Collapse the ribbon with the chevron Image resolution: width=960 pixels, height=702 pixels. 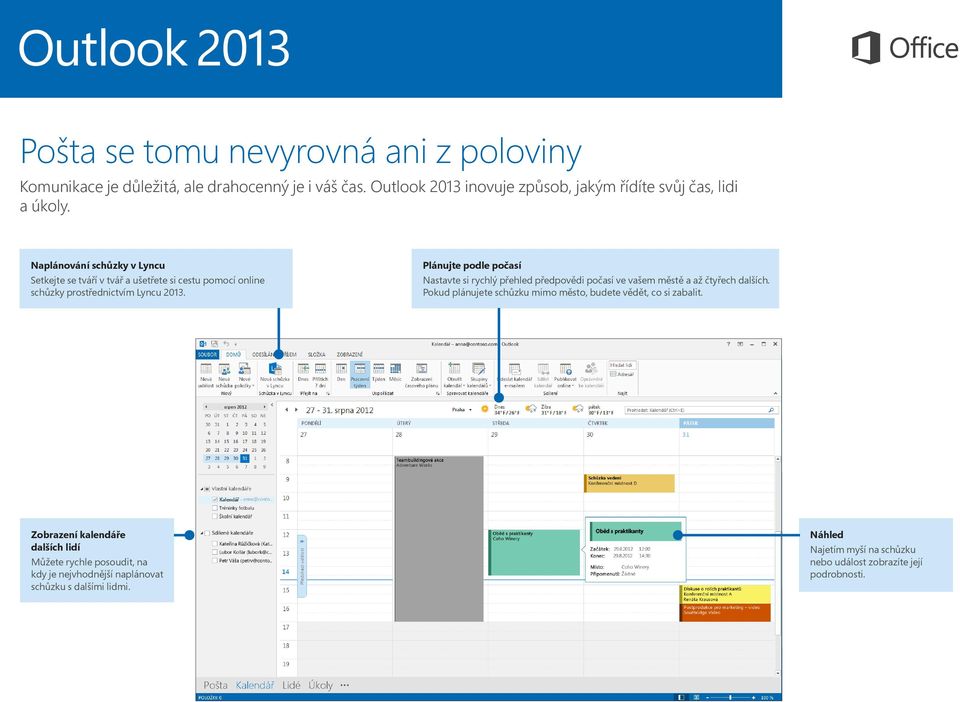click(x=775, y=394)
